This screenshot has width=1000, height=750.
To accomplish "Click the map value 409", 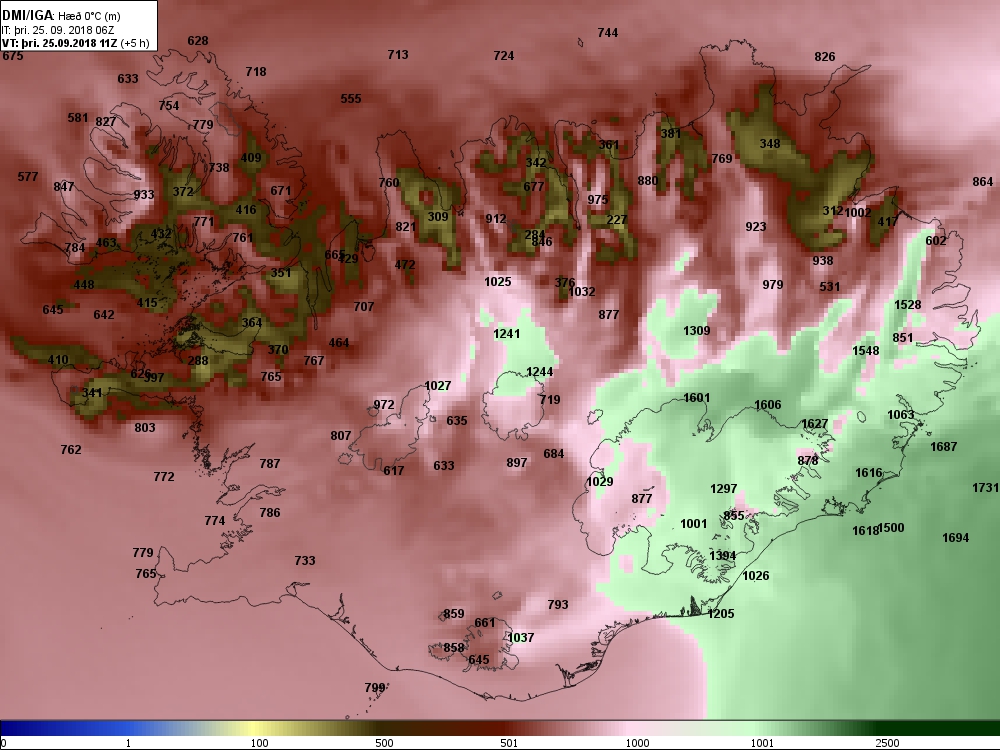I will click(251, 158).
